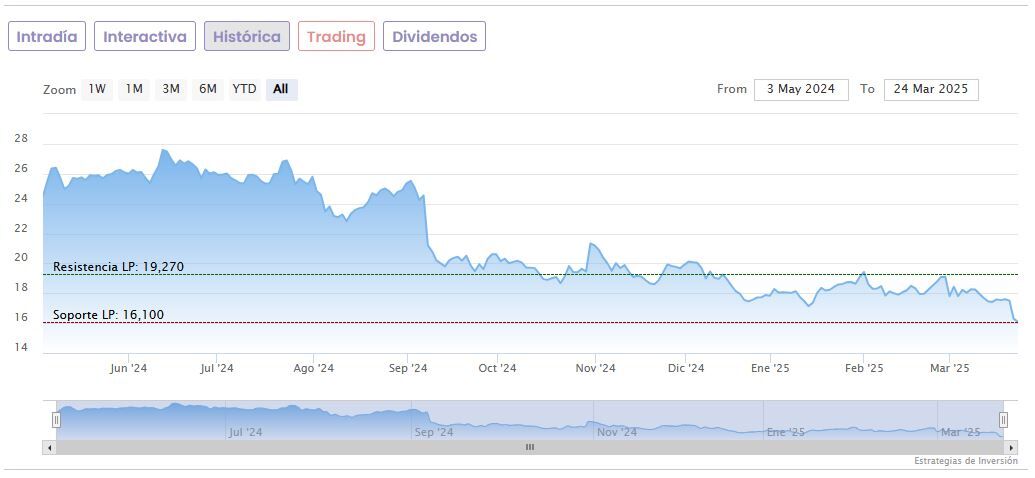Open the Trading tab
This screenshot has height=478, width=1035.
tap(336, 37)
